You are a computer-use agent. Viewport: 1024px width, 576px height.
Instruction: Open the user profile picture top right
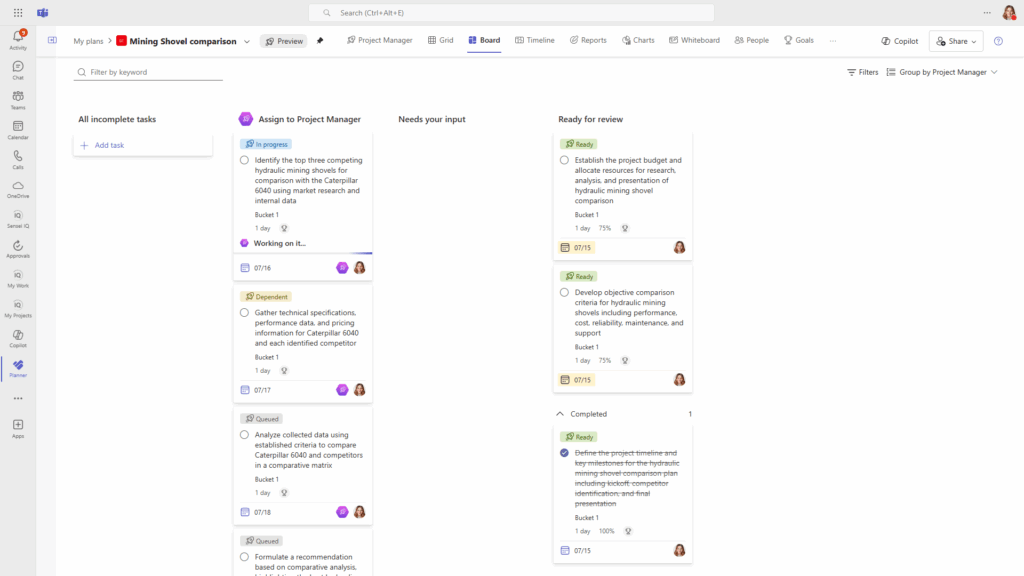1010,12
